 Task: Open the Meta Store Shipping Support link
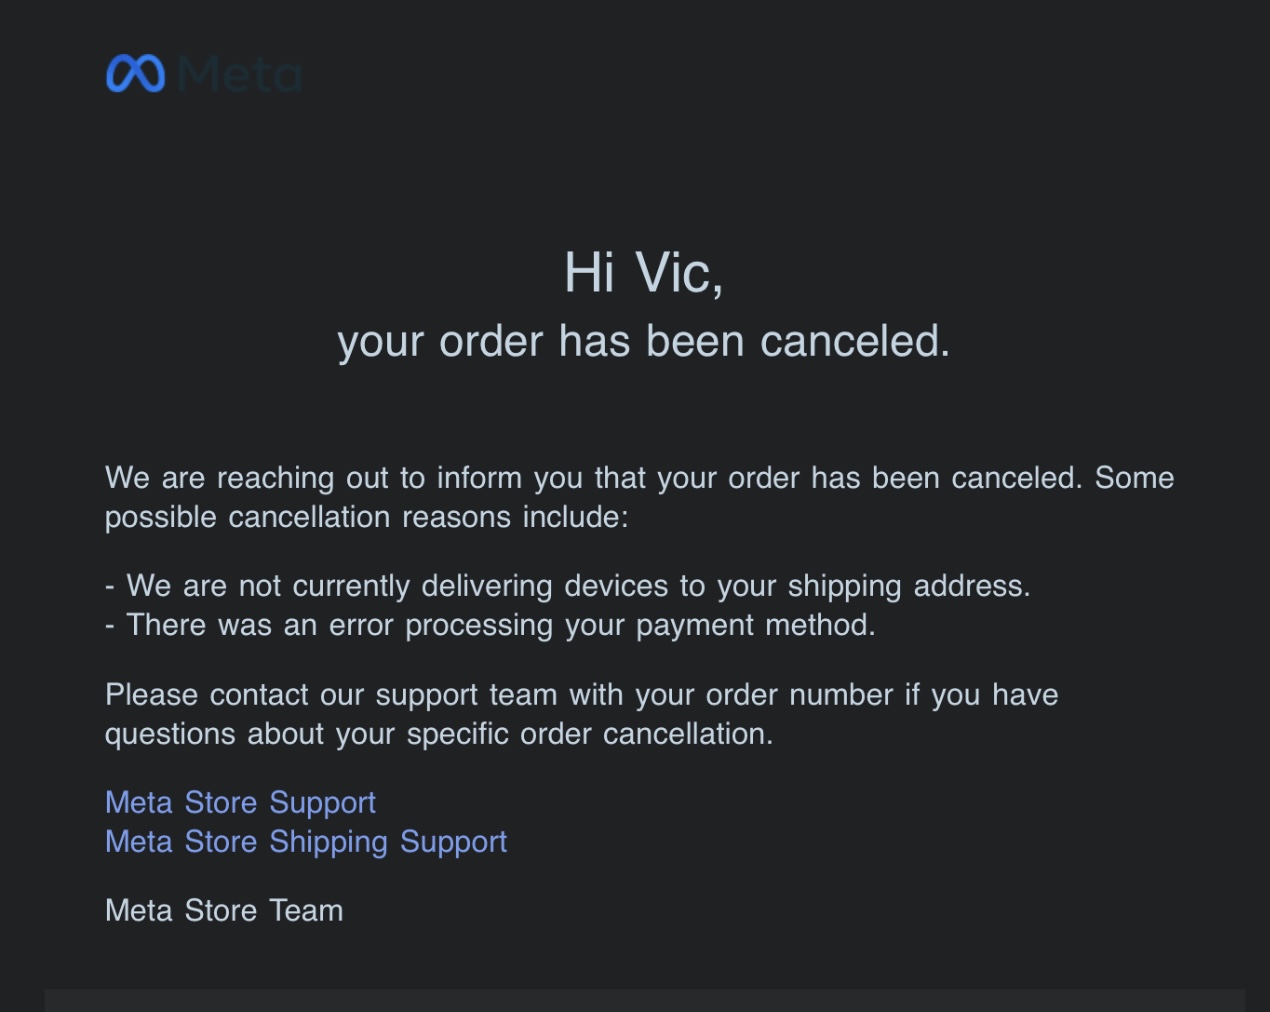pos(306,841)
